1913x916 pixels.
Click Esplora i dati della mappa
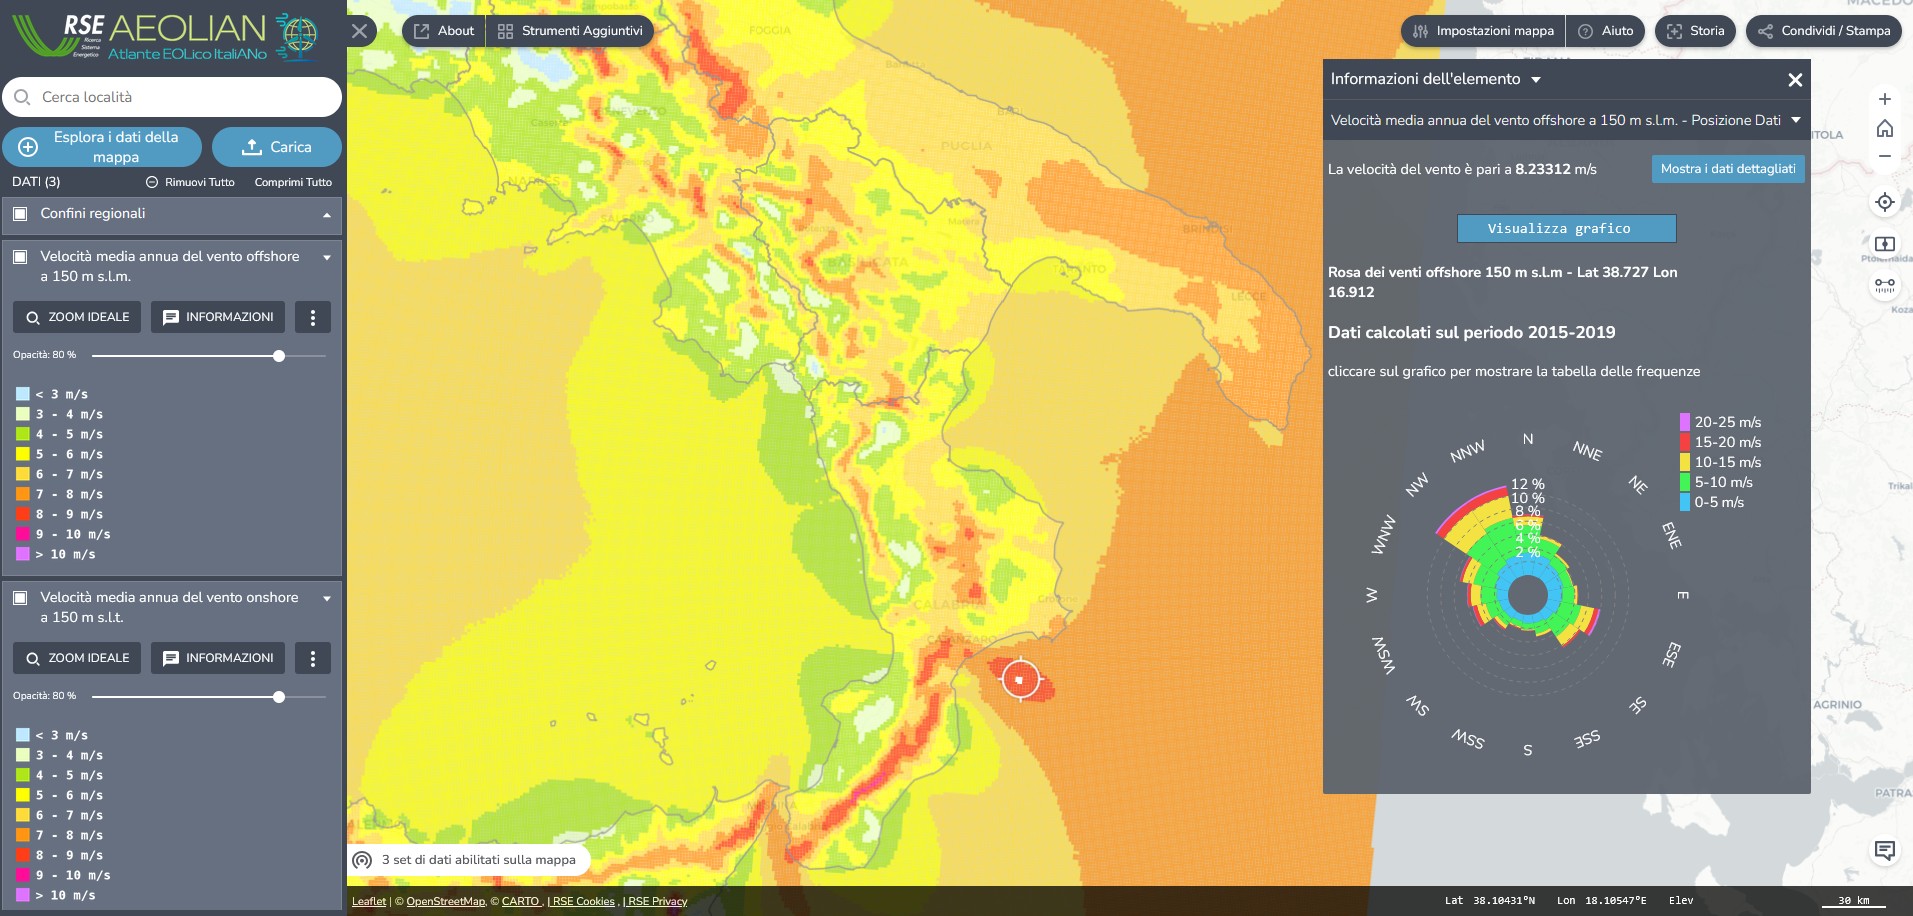click(102, 147)
